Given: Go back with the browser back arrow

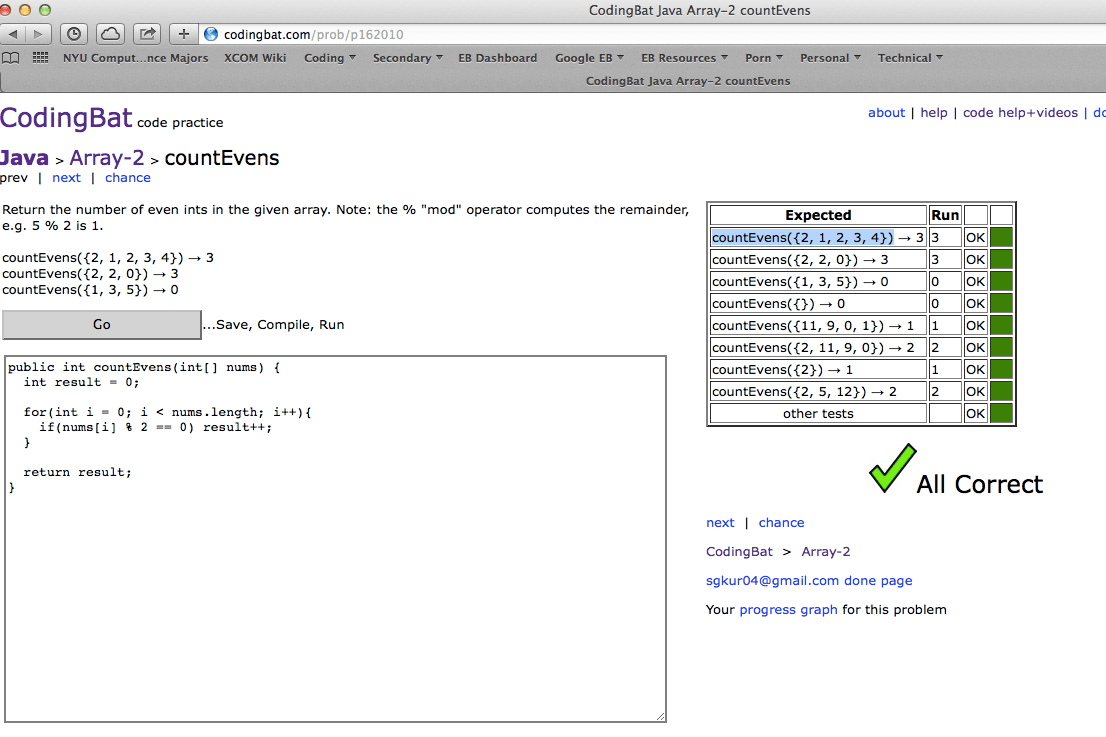Looking at the screenshot, I should point(13,34).
